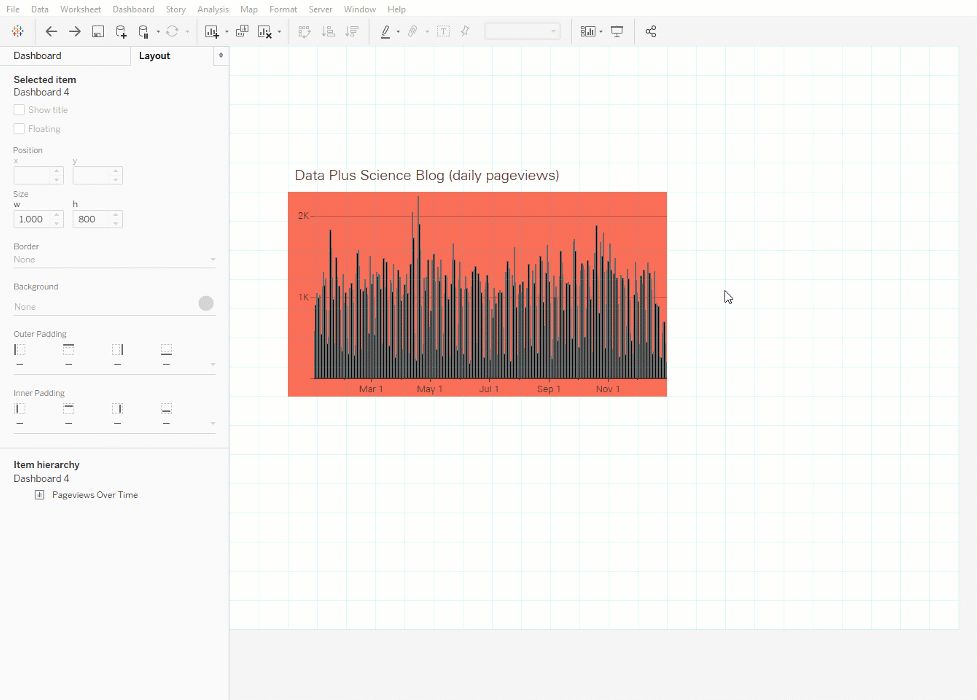
Task: Click the Share icon in toolbar
Action: 651,31
